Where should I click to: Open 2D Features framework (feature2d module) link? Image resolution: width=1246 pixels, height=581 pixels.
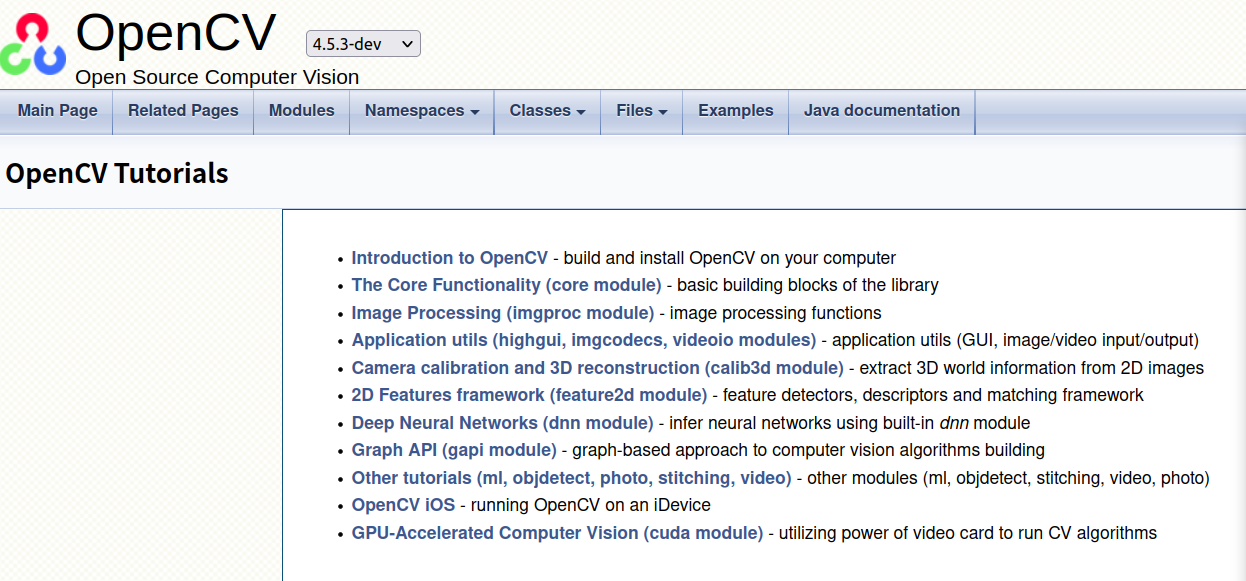point(529,395)
